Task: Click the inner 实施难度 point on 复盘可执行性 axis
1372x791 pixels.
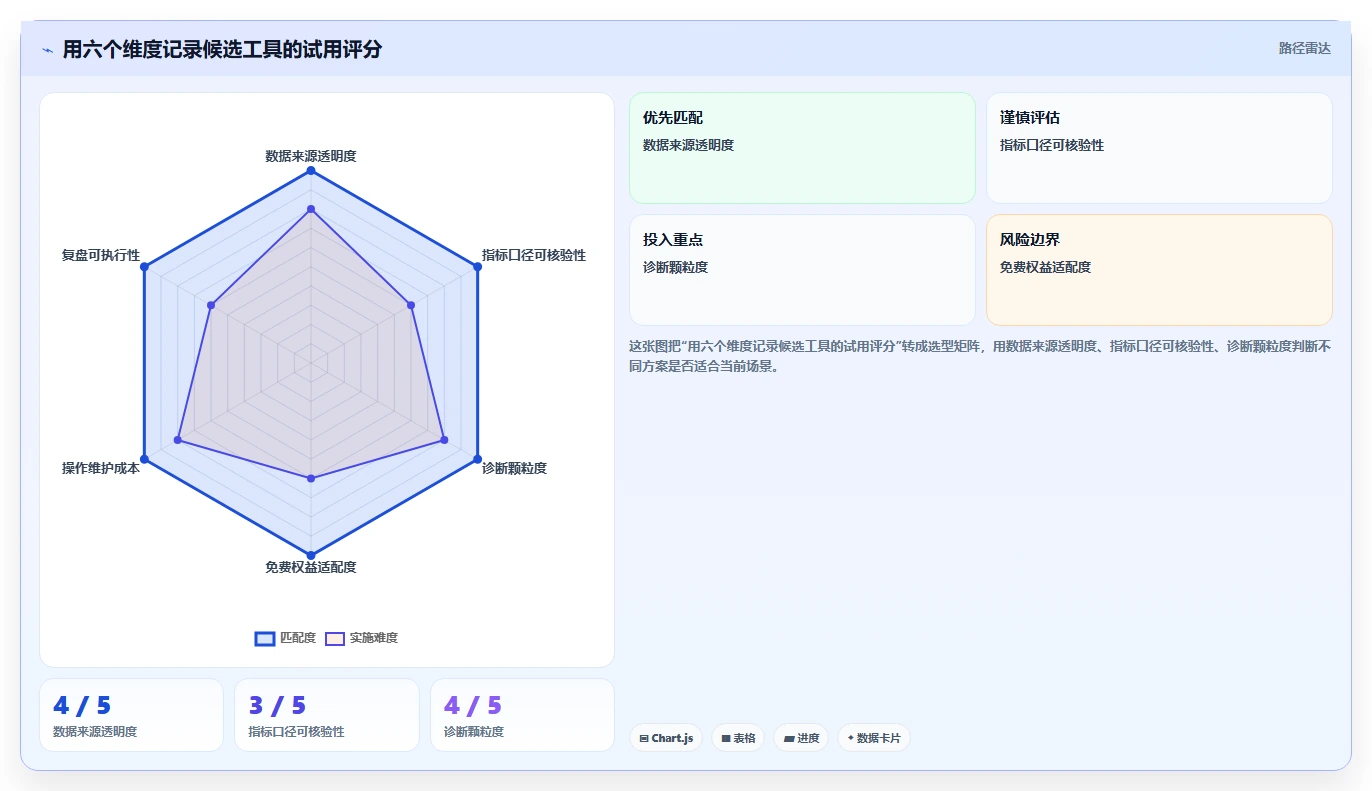Action: click(x=211, y=305)
